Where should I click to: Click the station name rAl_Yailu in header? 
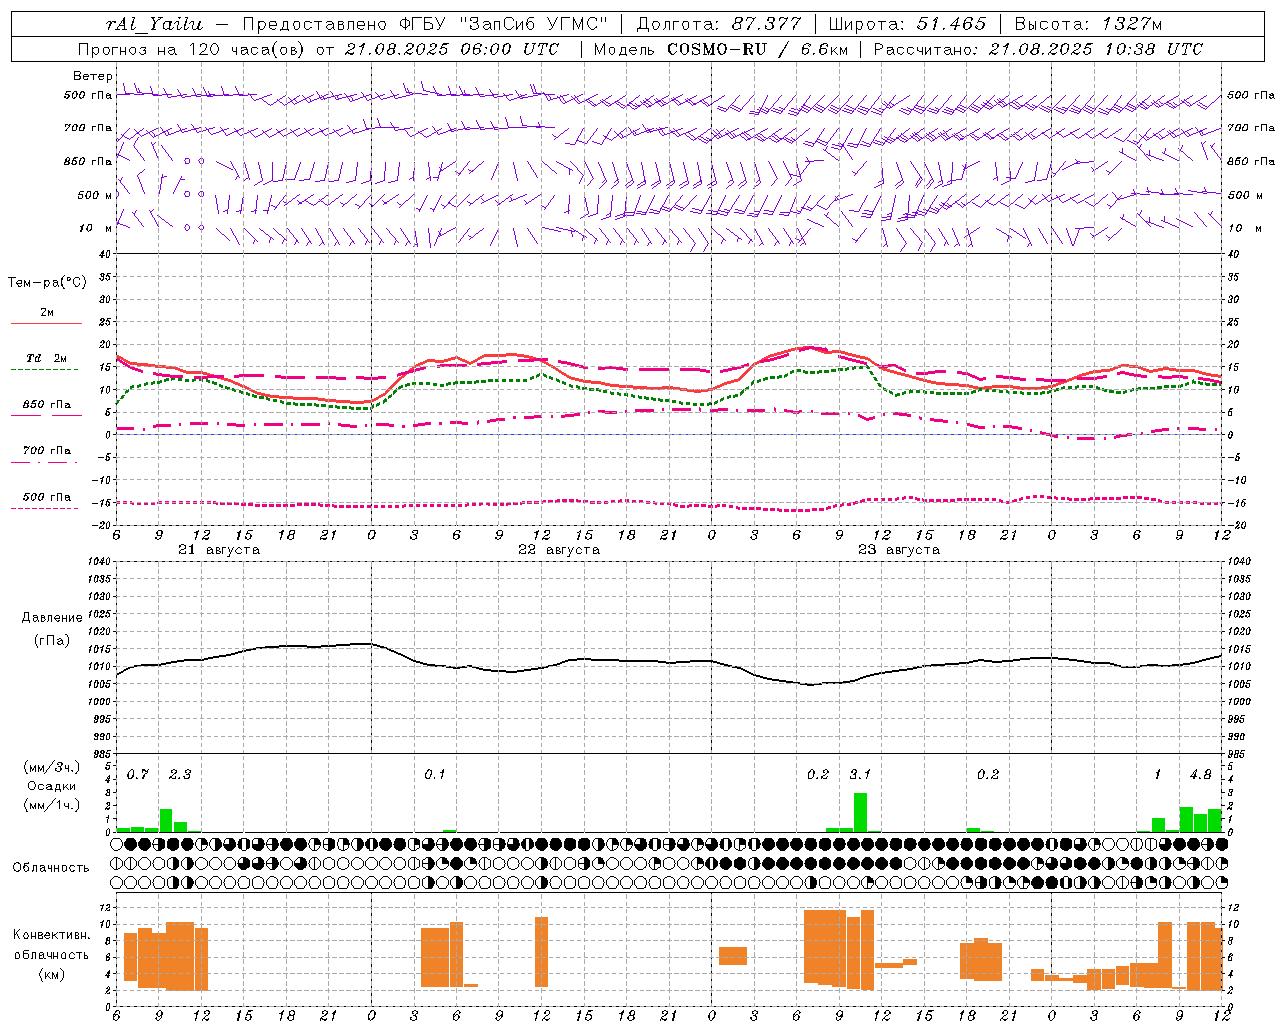[154, 24]
